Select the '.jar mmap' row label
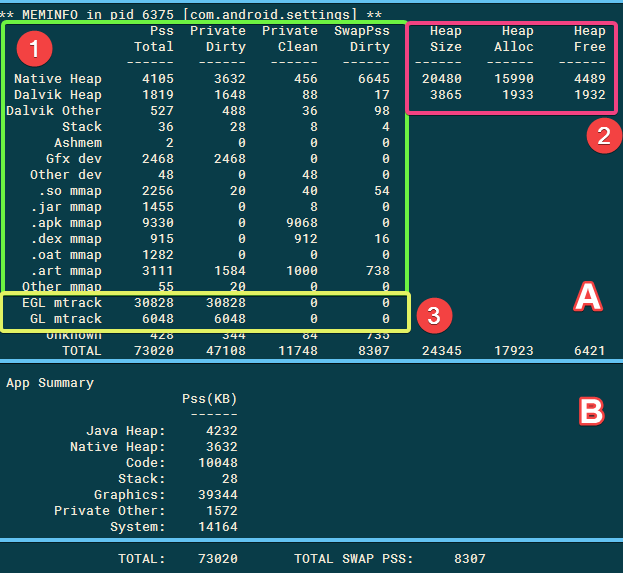 (66, 207)
